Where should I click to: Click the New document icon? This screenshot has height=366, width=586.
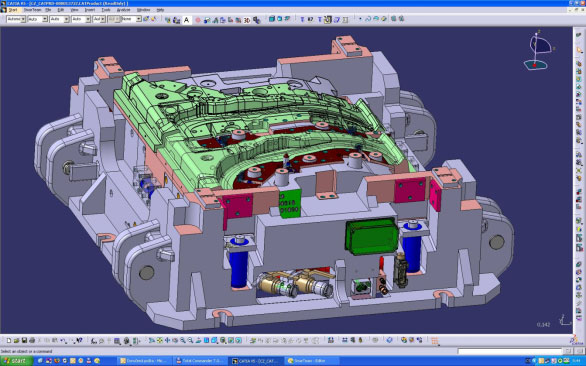click(x=9, y=341)
